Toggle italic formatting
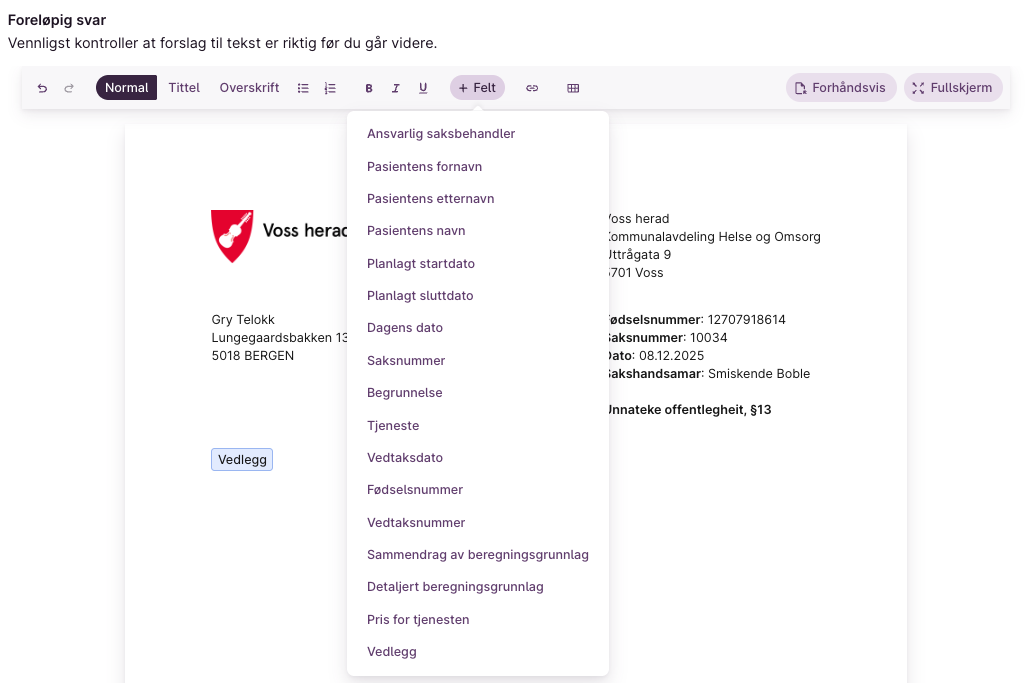1036x683 pixels. coord(396,88)
